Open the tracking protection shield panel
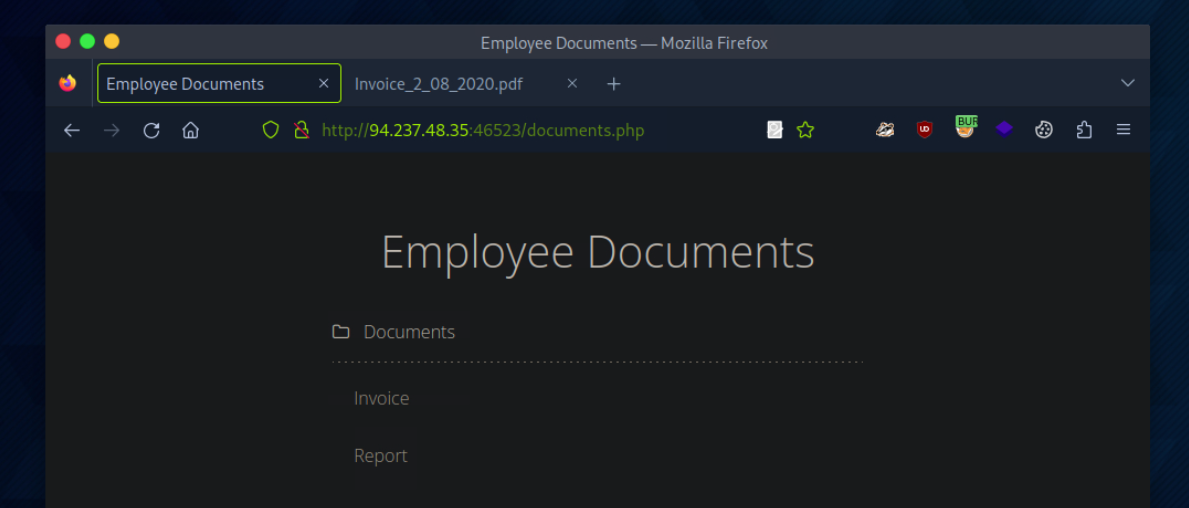 point(270,130)
